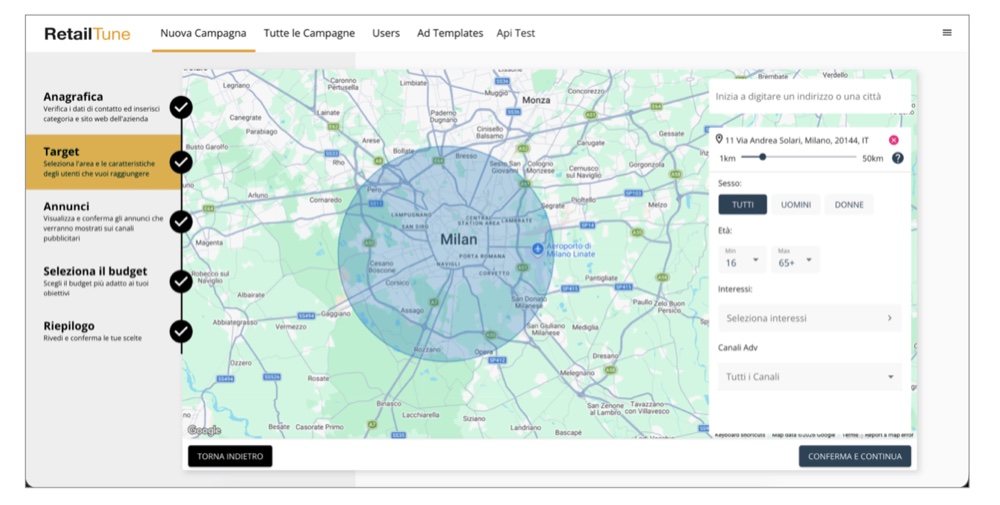The height and width of the screenshot is (505, 1000).
Task: Select UOMINI gender option
Action: tap(796, 205)
